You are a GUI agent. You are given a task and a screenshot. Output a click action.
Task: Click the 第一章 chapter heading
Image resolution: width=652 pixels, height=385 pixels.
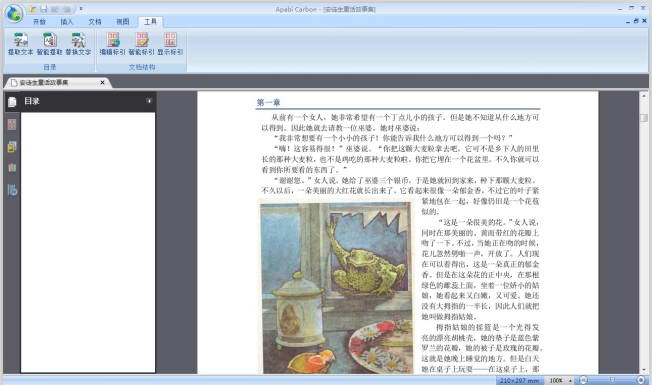click(268, 102)
